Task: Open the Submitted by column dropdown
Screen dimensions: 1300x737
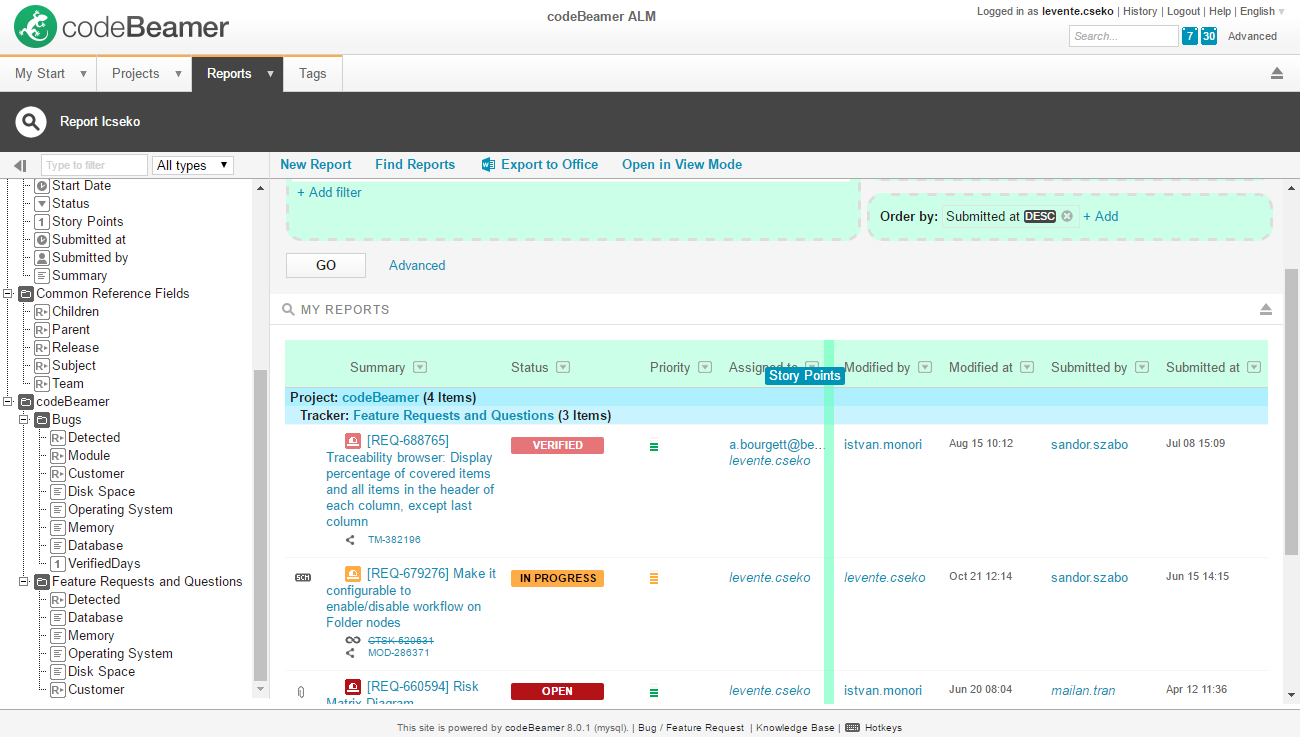Action: click(x=1142, y=367)
